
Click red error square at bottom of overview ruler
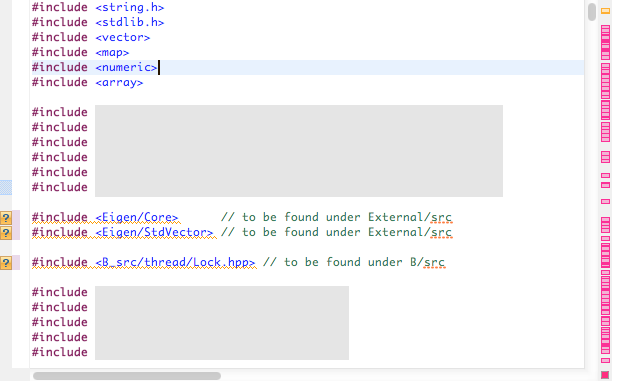click(605, 374)
